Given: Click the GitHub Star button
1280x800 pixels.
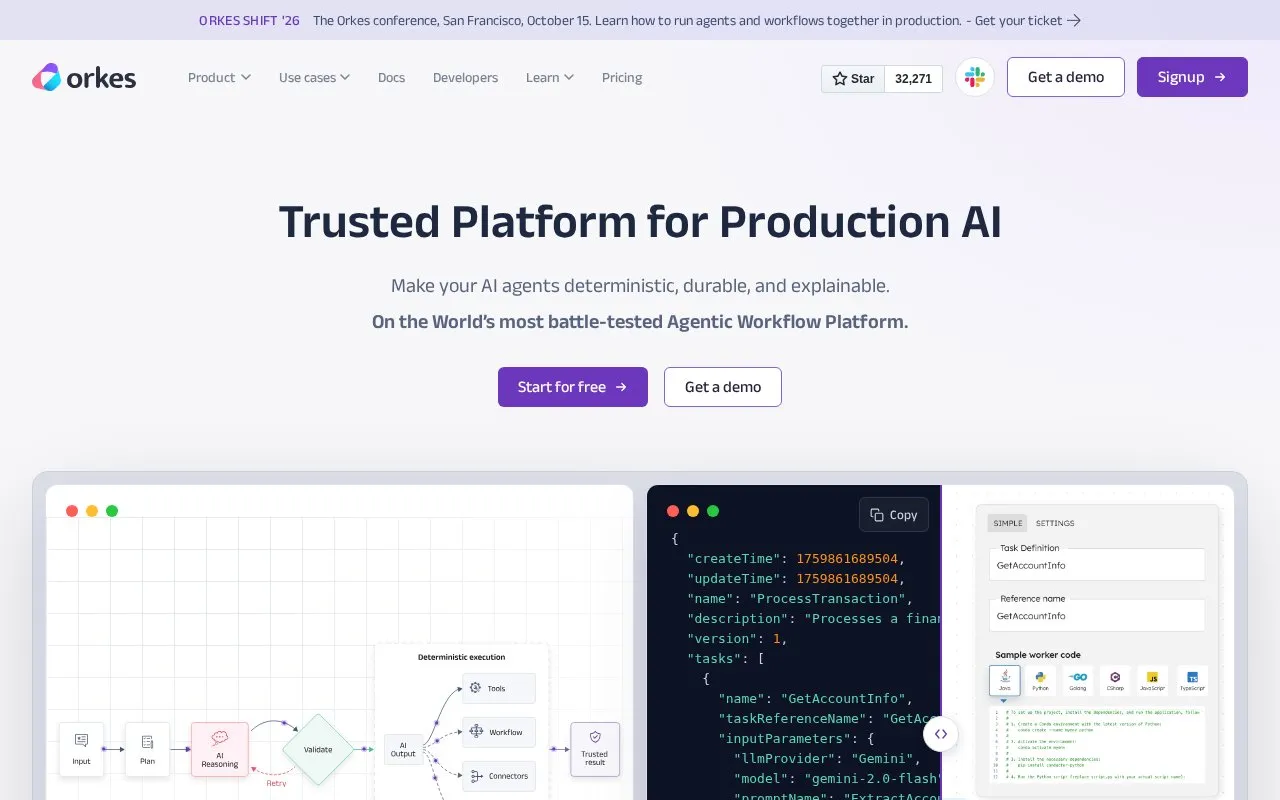Looking at the screenshot, I should coord(853,78).
